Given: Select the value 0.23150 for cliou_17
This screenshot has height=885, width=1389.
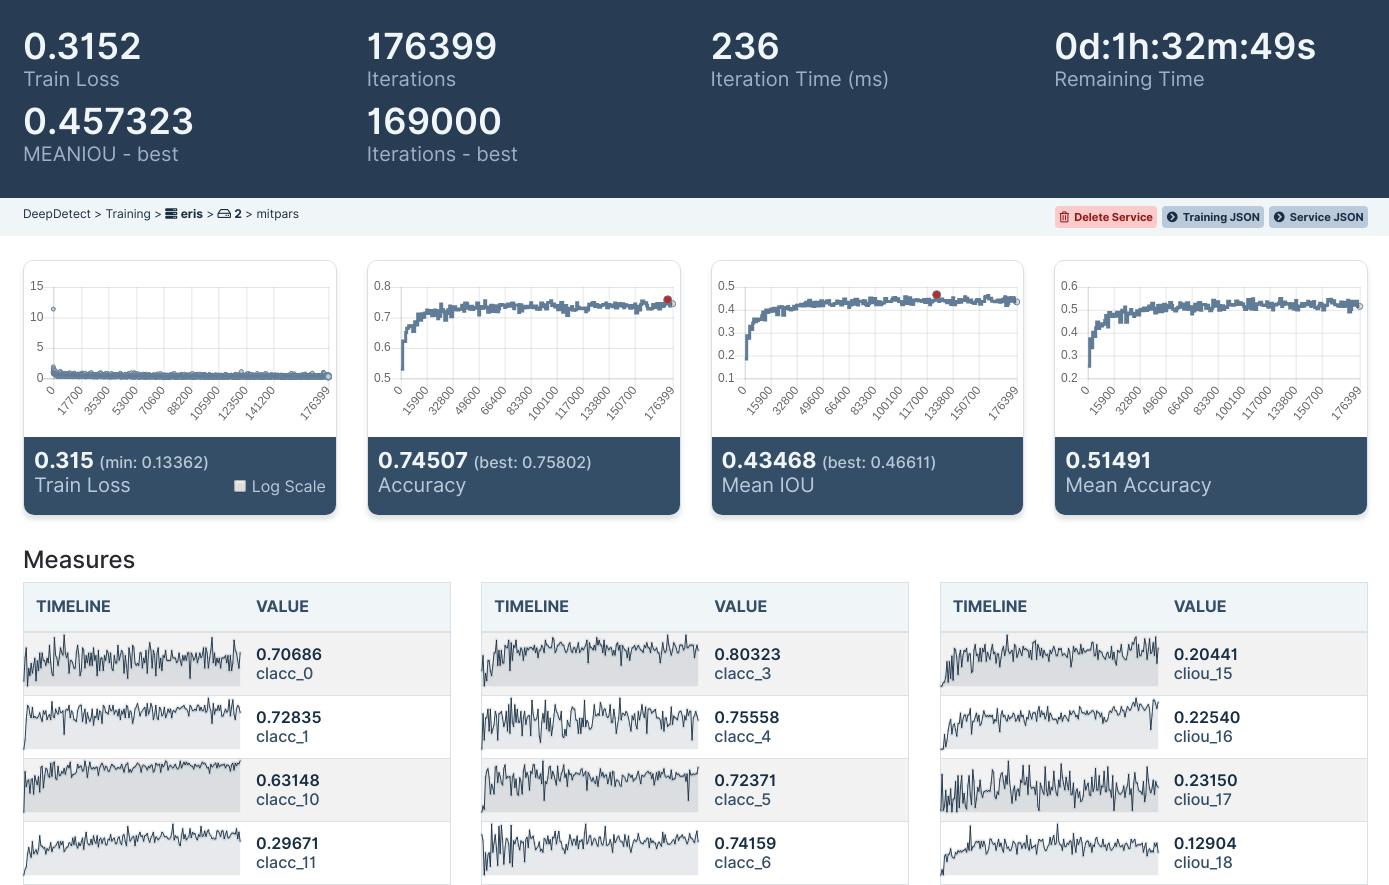Looking at the screenshot, I should click(x=1206, y=780).
